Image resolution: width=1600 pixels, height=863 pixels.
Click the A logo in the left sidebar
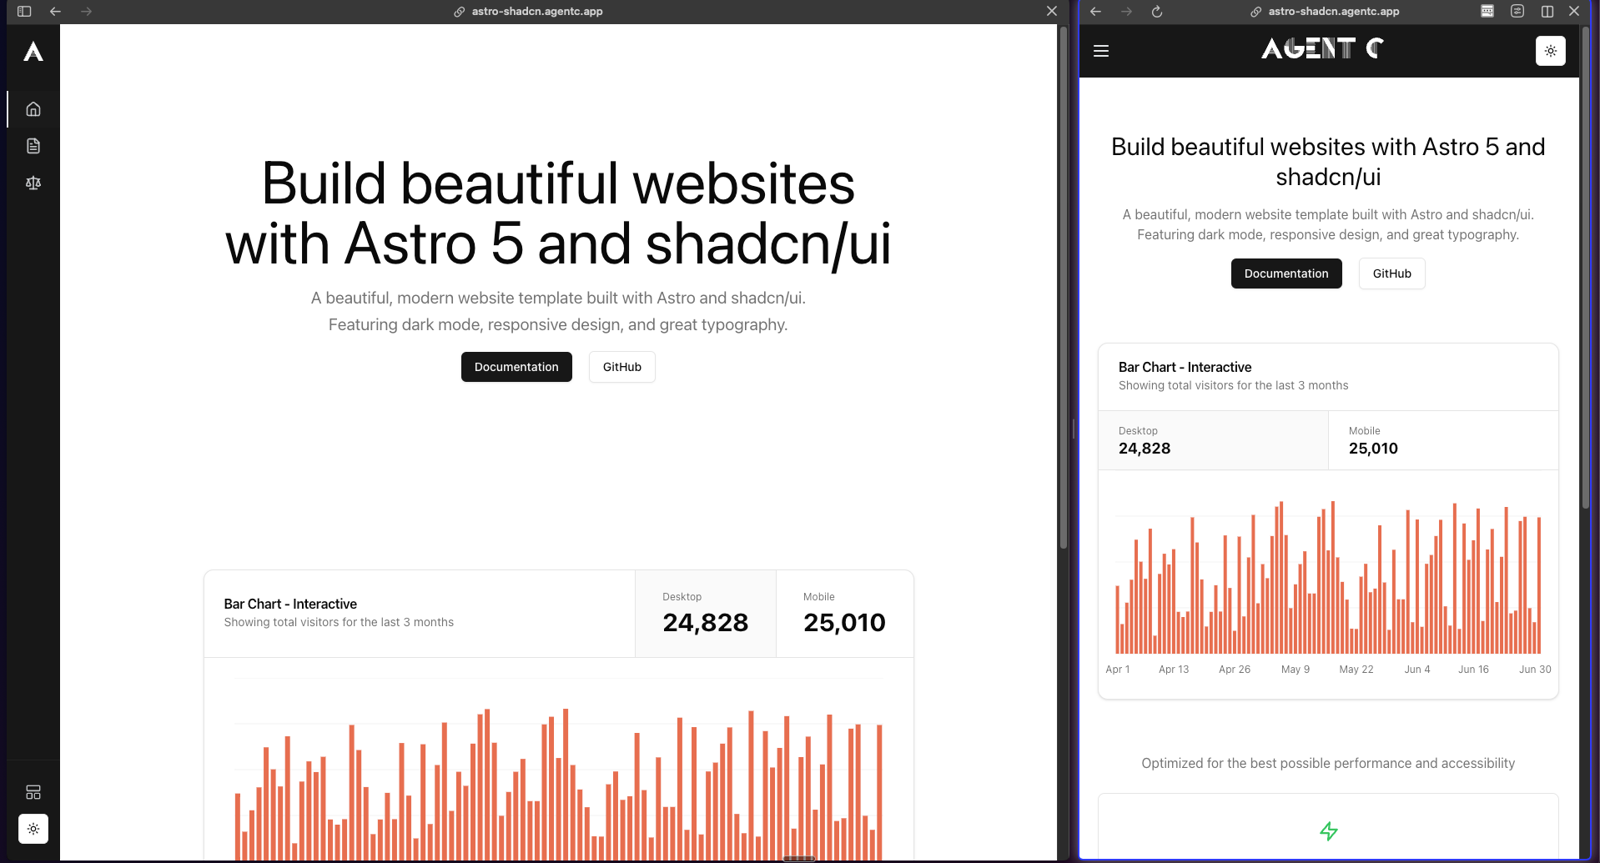click(33, 52)
